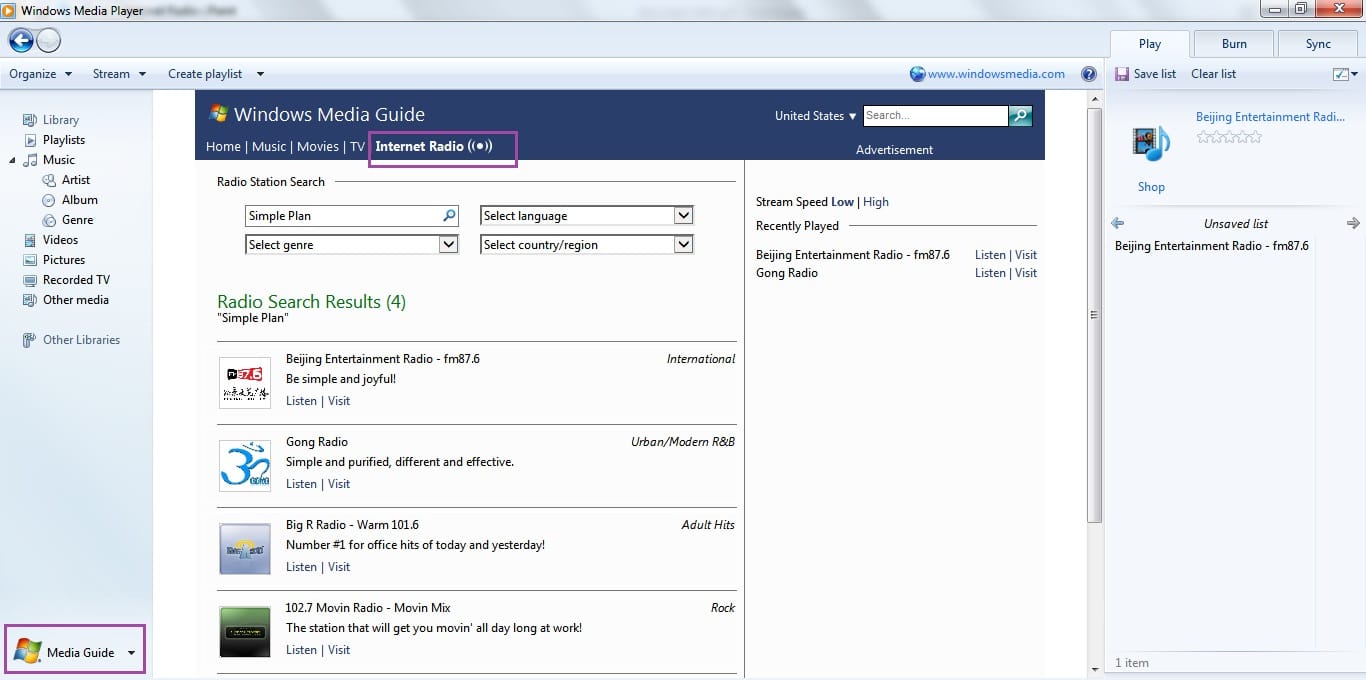Open the Help question mark icon
The width and height of the screenshot is (1366, 680).
pyautogui.click(x=1089, y=74)
